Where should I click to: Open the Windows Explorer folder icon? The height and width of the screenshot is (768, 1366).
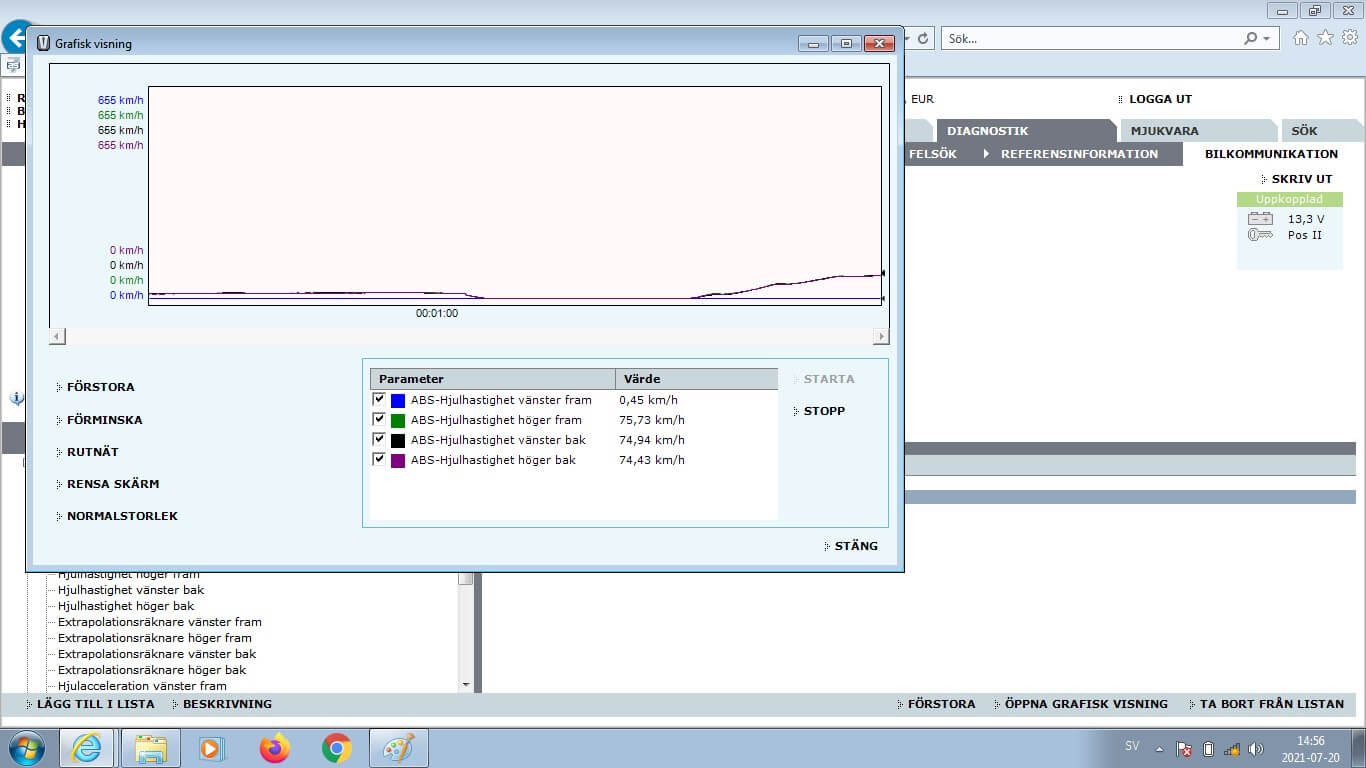pyautogui.click(x=150, y=748)
